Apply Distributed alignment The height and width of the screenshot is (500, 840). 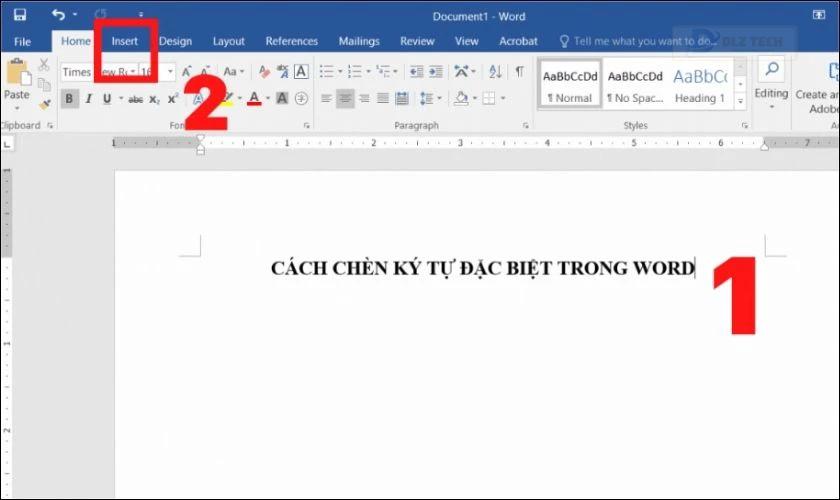402,99
